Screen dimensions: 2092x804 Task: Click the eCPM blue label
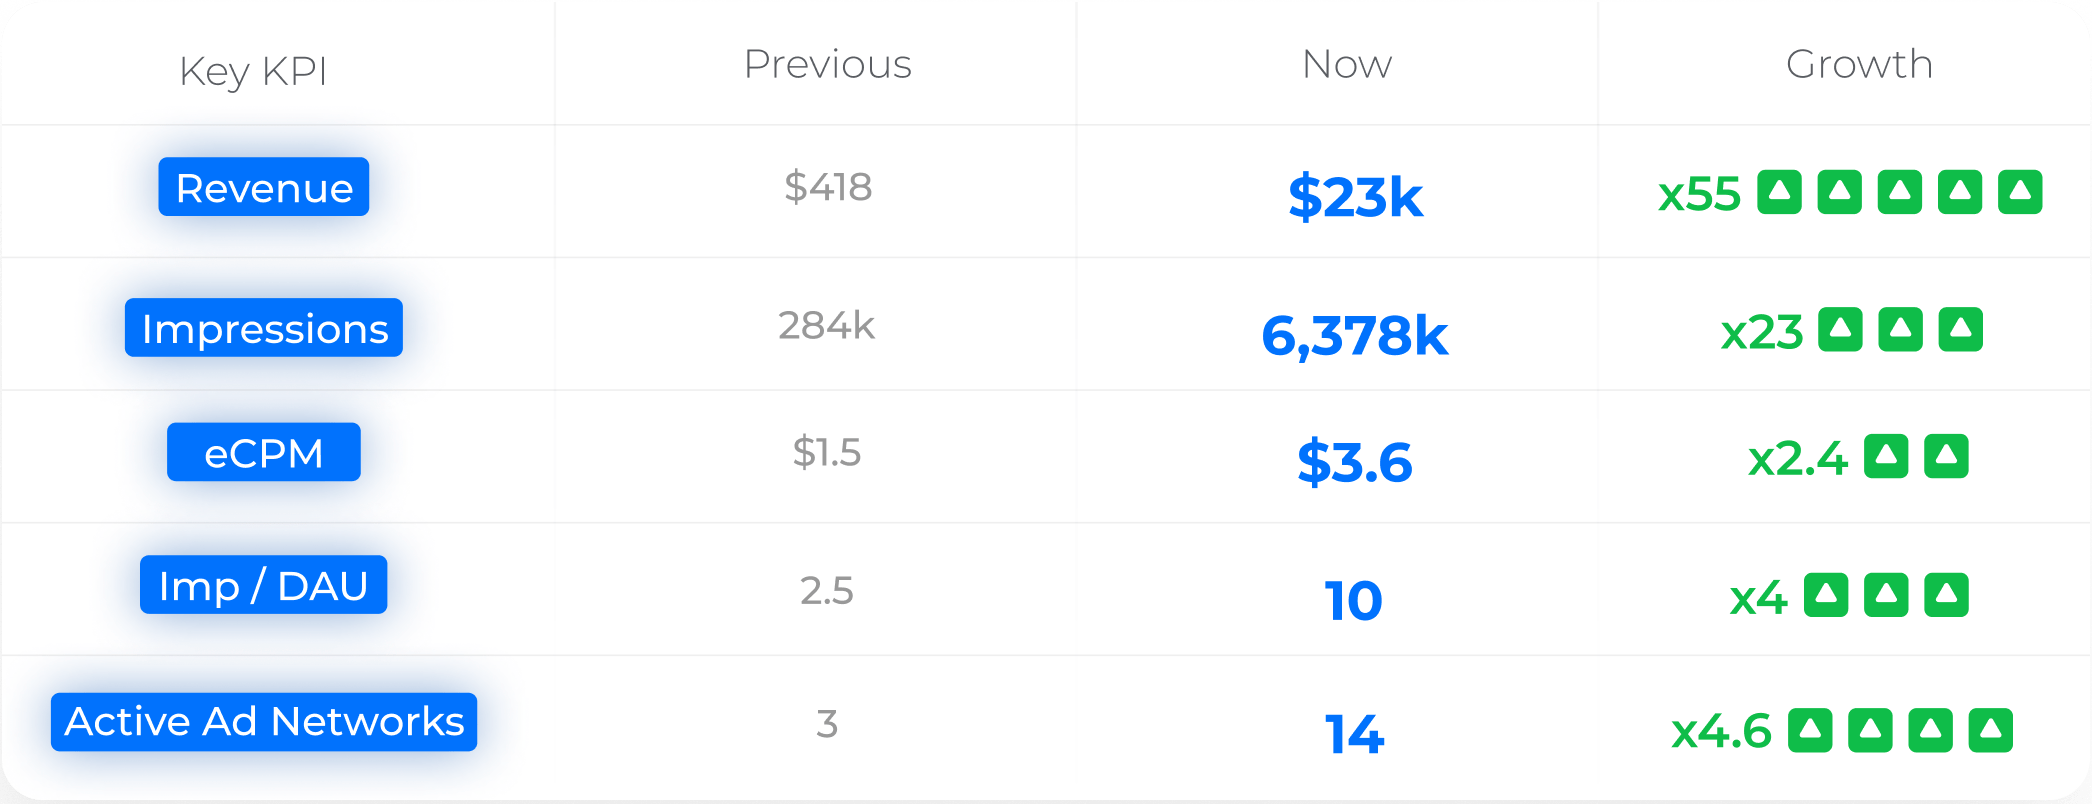(x=264, y=452)
